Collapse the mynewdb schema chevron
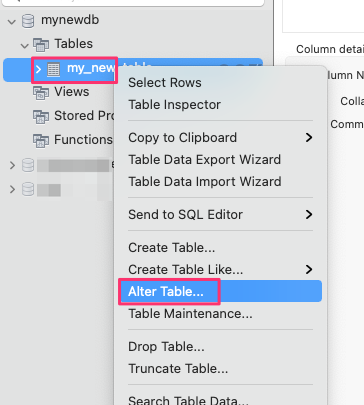364x405 pixels. pos(12,22)
